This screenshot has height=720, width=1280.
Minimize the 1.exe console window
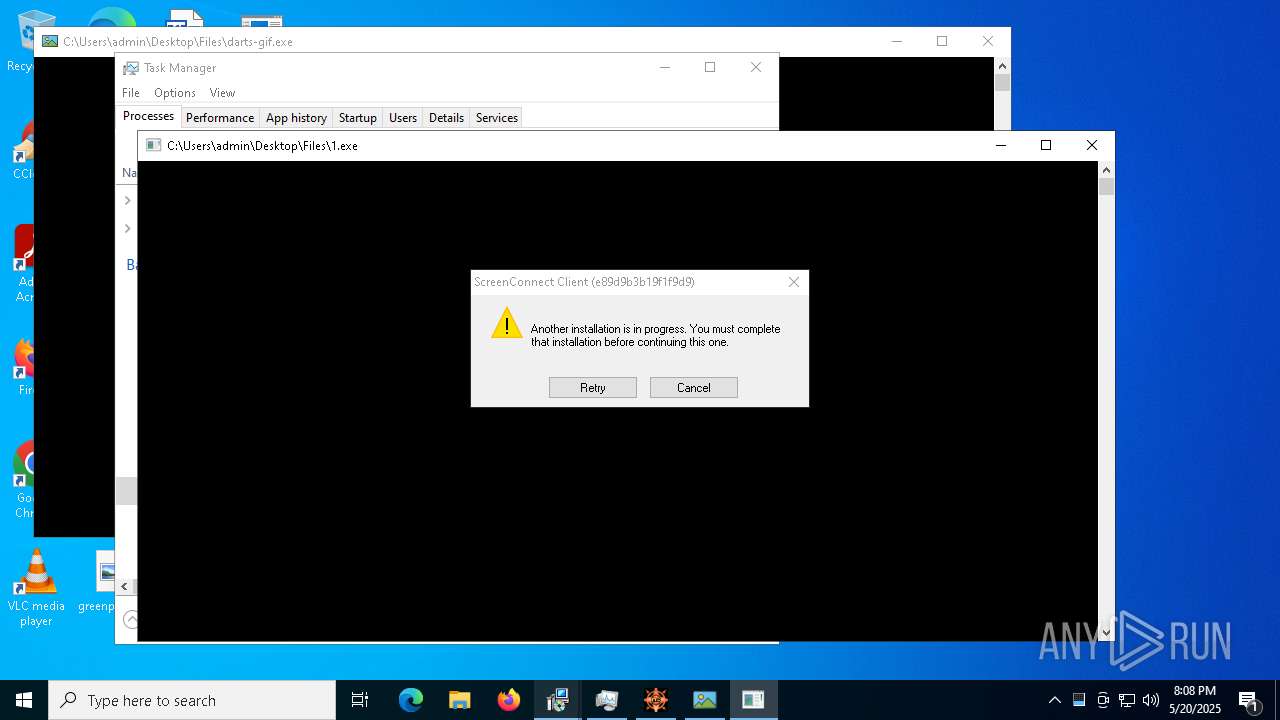(x=1000, y=146)
